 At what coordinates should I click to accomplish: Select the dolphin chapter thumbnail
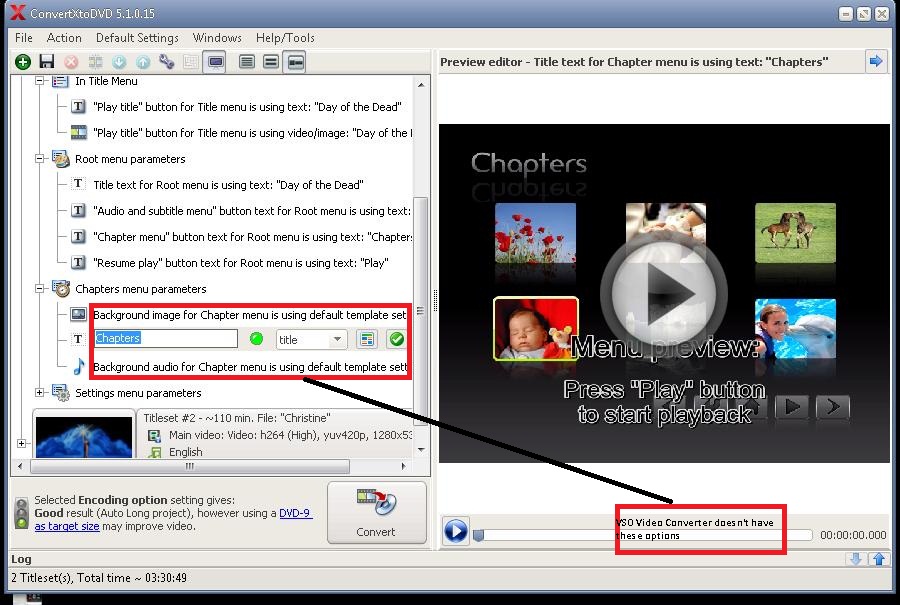click(x=795, y=328)
